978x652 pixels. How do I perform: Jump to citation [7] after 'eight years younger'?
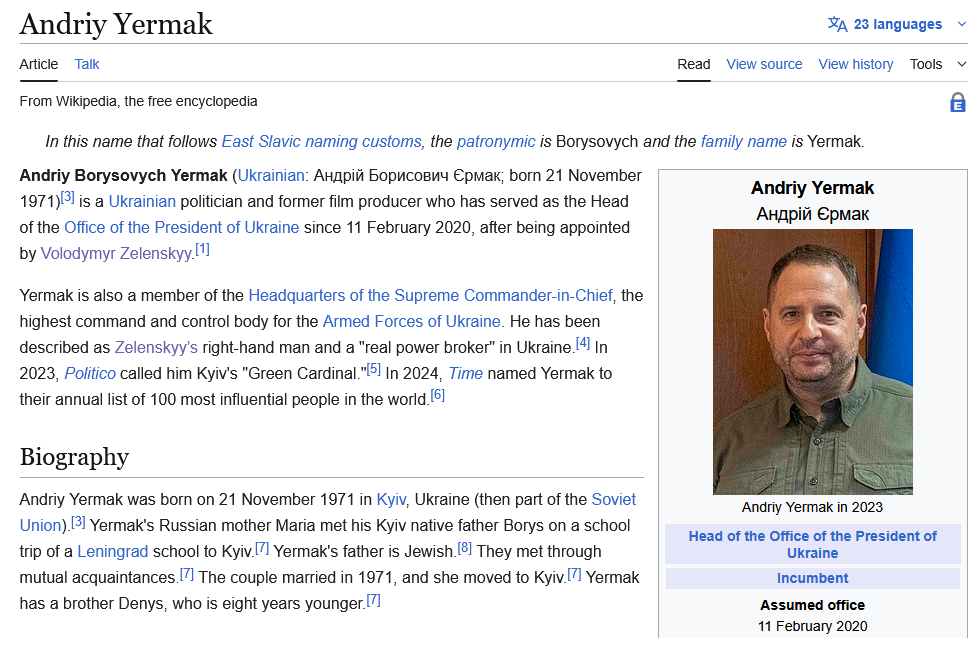(x=373, y=600)
